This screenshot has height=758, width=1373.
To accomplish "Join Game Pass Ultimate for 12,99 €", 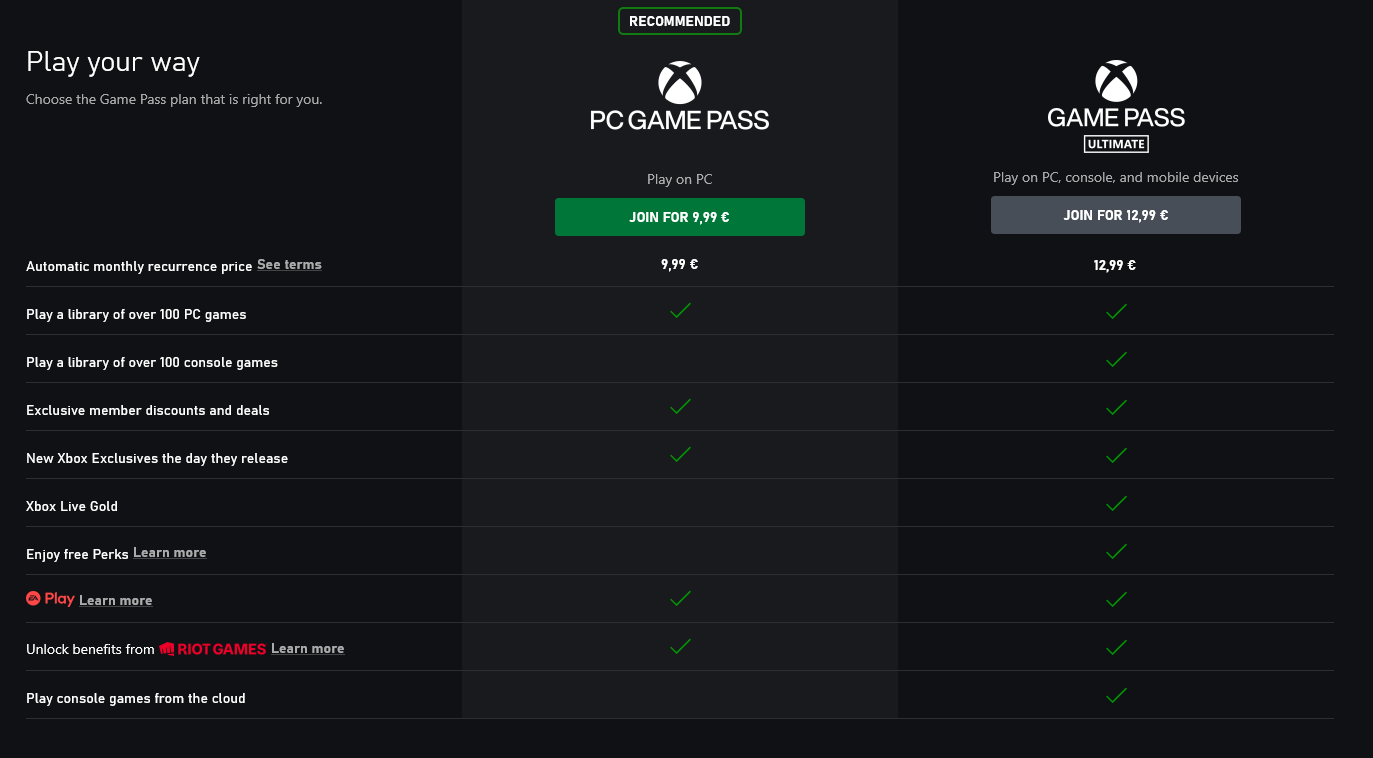I will pos(1116,215).
